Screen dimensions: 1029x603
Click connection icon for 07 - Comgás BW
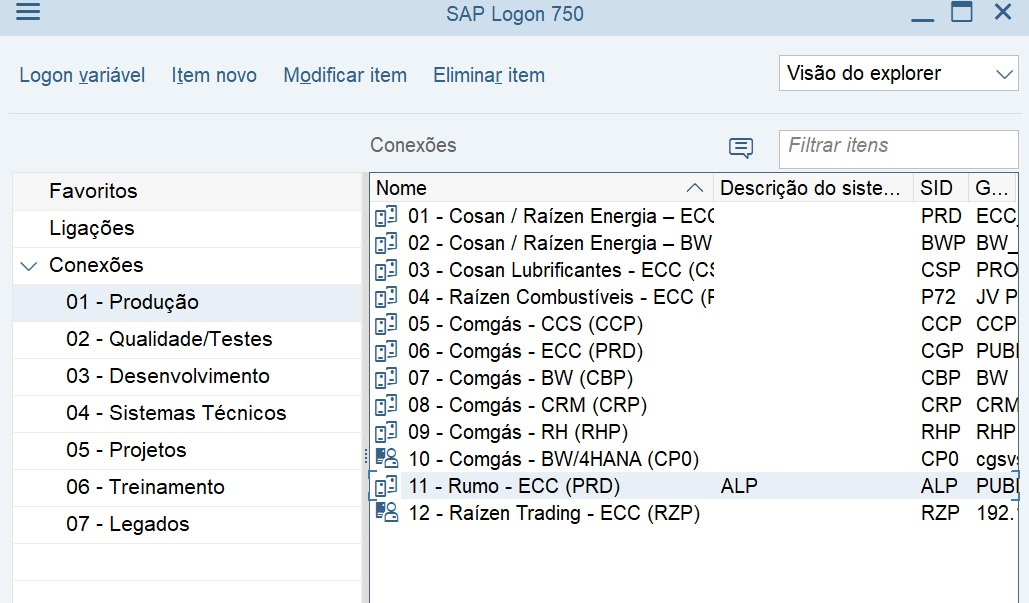point(386,378)
